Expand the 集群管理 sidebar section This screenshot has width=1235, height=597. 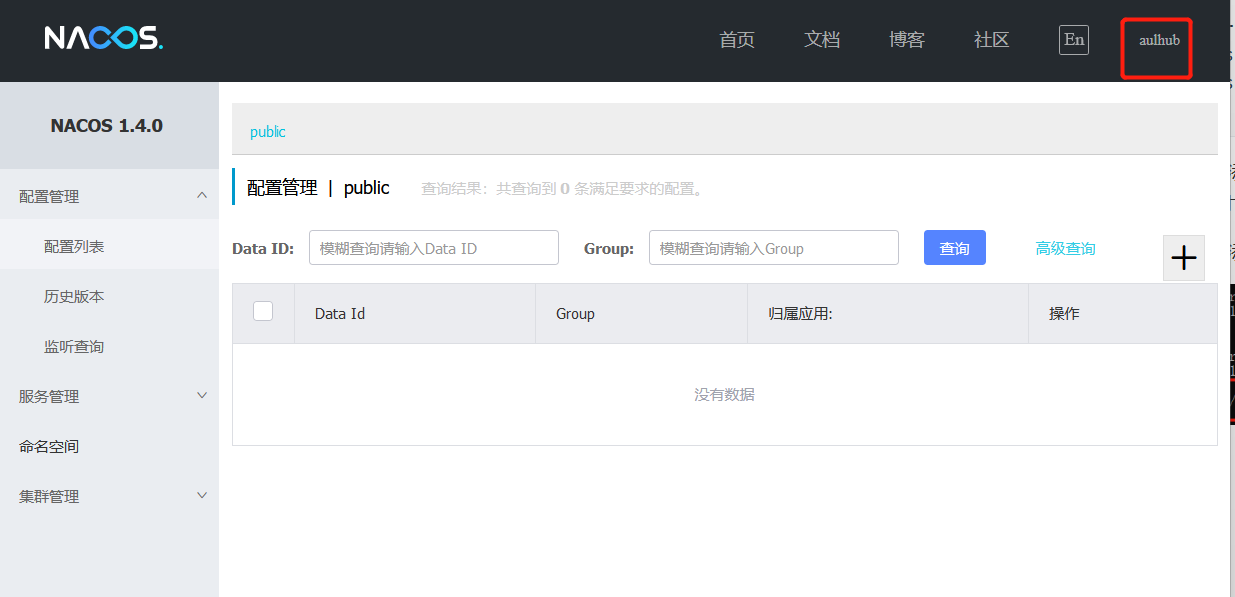[109, 496]
